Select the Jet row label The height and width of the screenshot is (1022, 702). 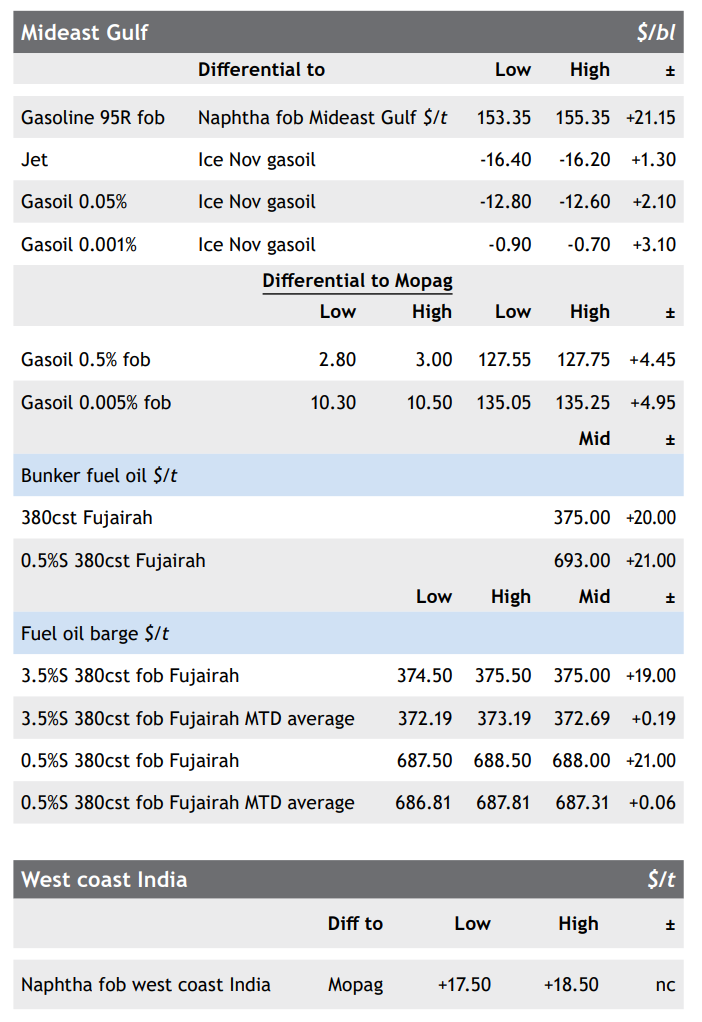pyautogui.click(x=34, y=159)
